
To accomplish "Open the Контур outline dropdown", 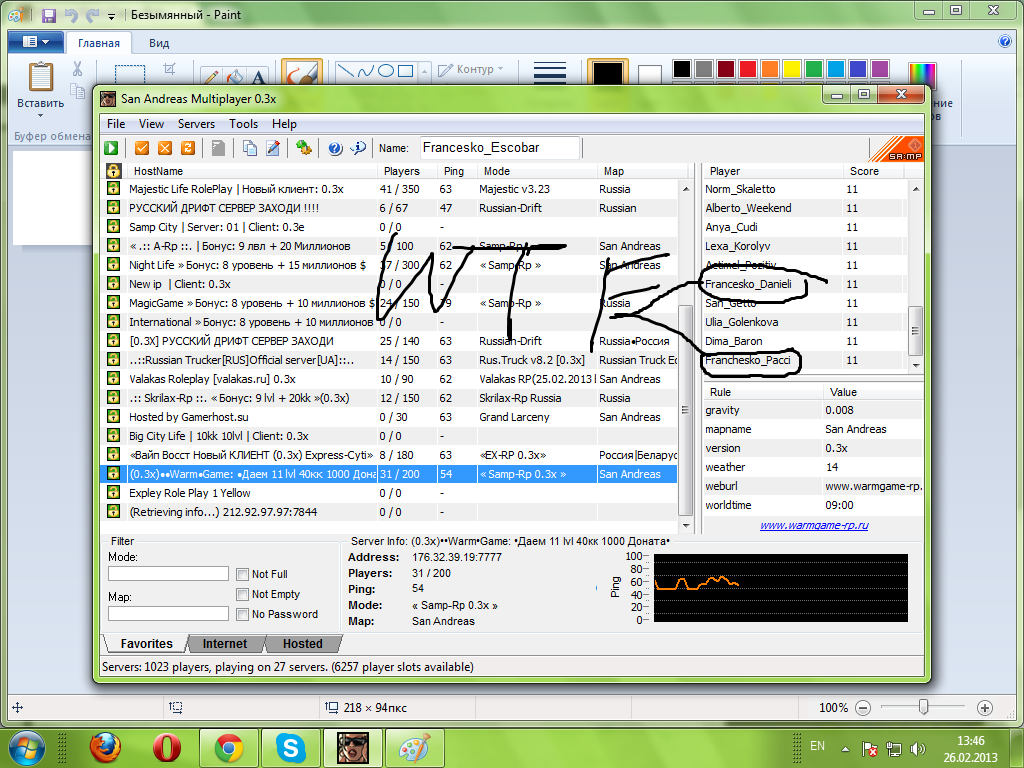I will point(471,69).
